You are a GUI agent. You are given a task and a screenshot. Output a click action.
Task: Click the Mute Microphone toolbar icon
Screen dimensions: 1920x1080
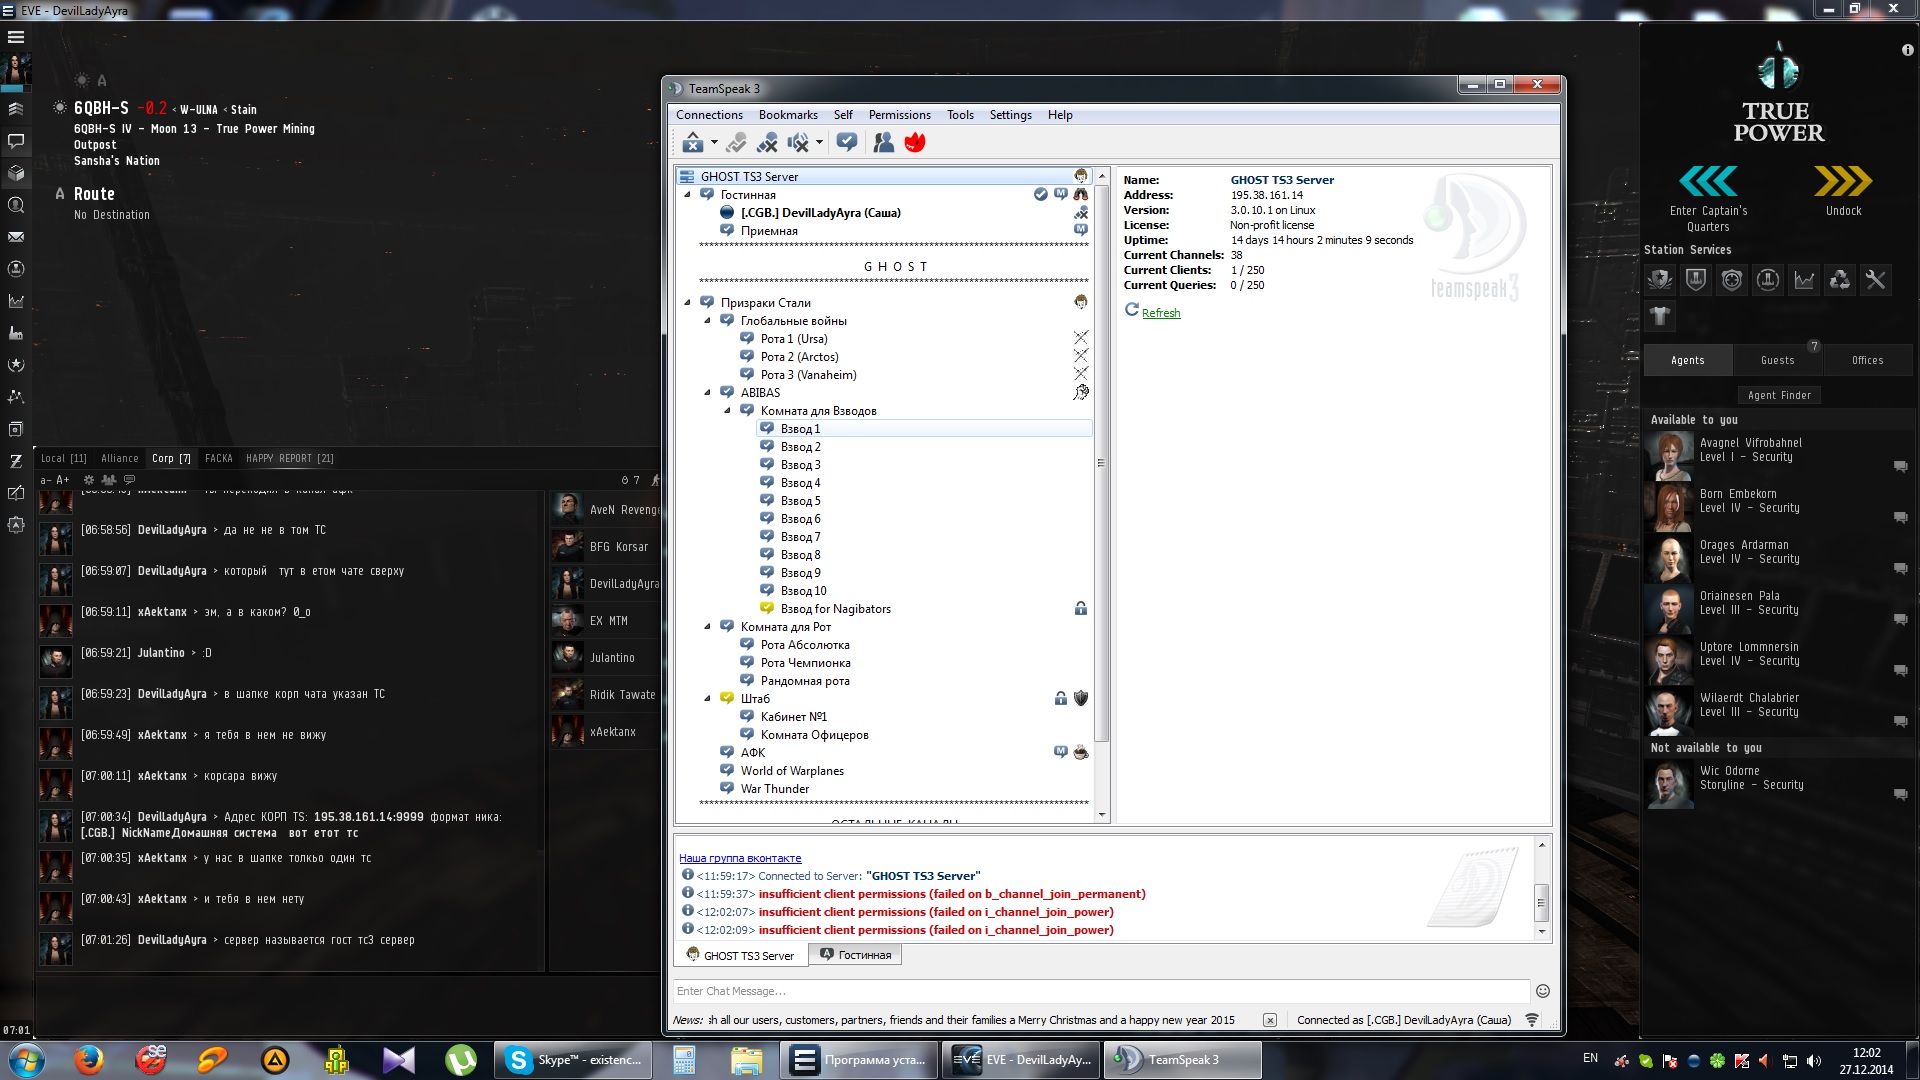click(767, 143)
